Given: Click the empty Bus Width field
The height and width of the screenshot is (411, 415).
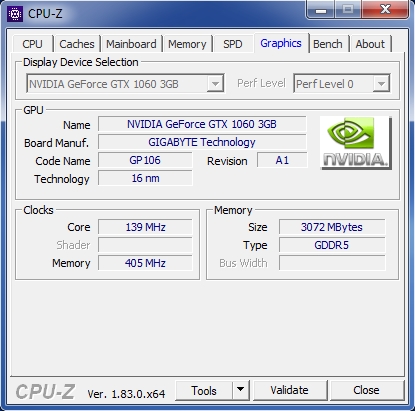Looking at the screenshot, I should (x=332, y=263).
